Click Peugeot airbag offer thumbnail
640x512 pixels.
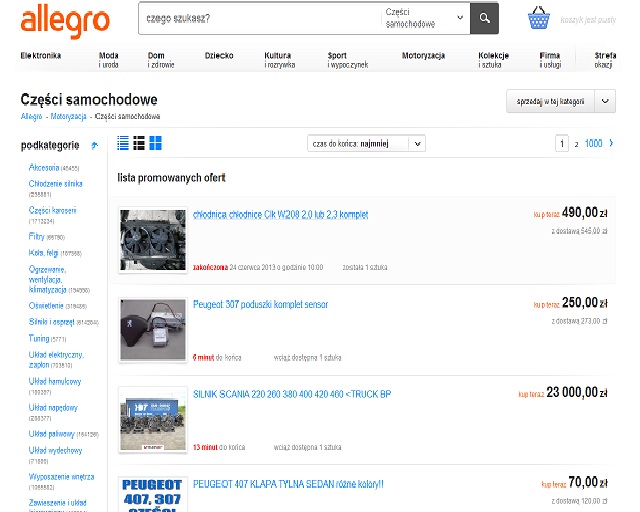click(x=153, y=330)
